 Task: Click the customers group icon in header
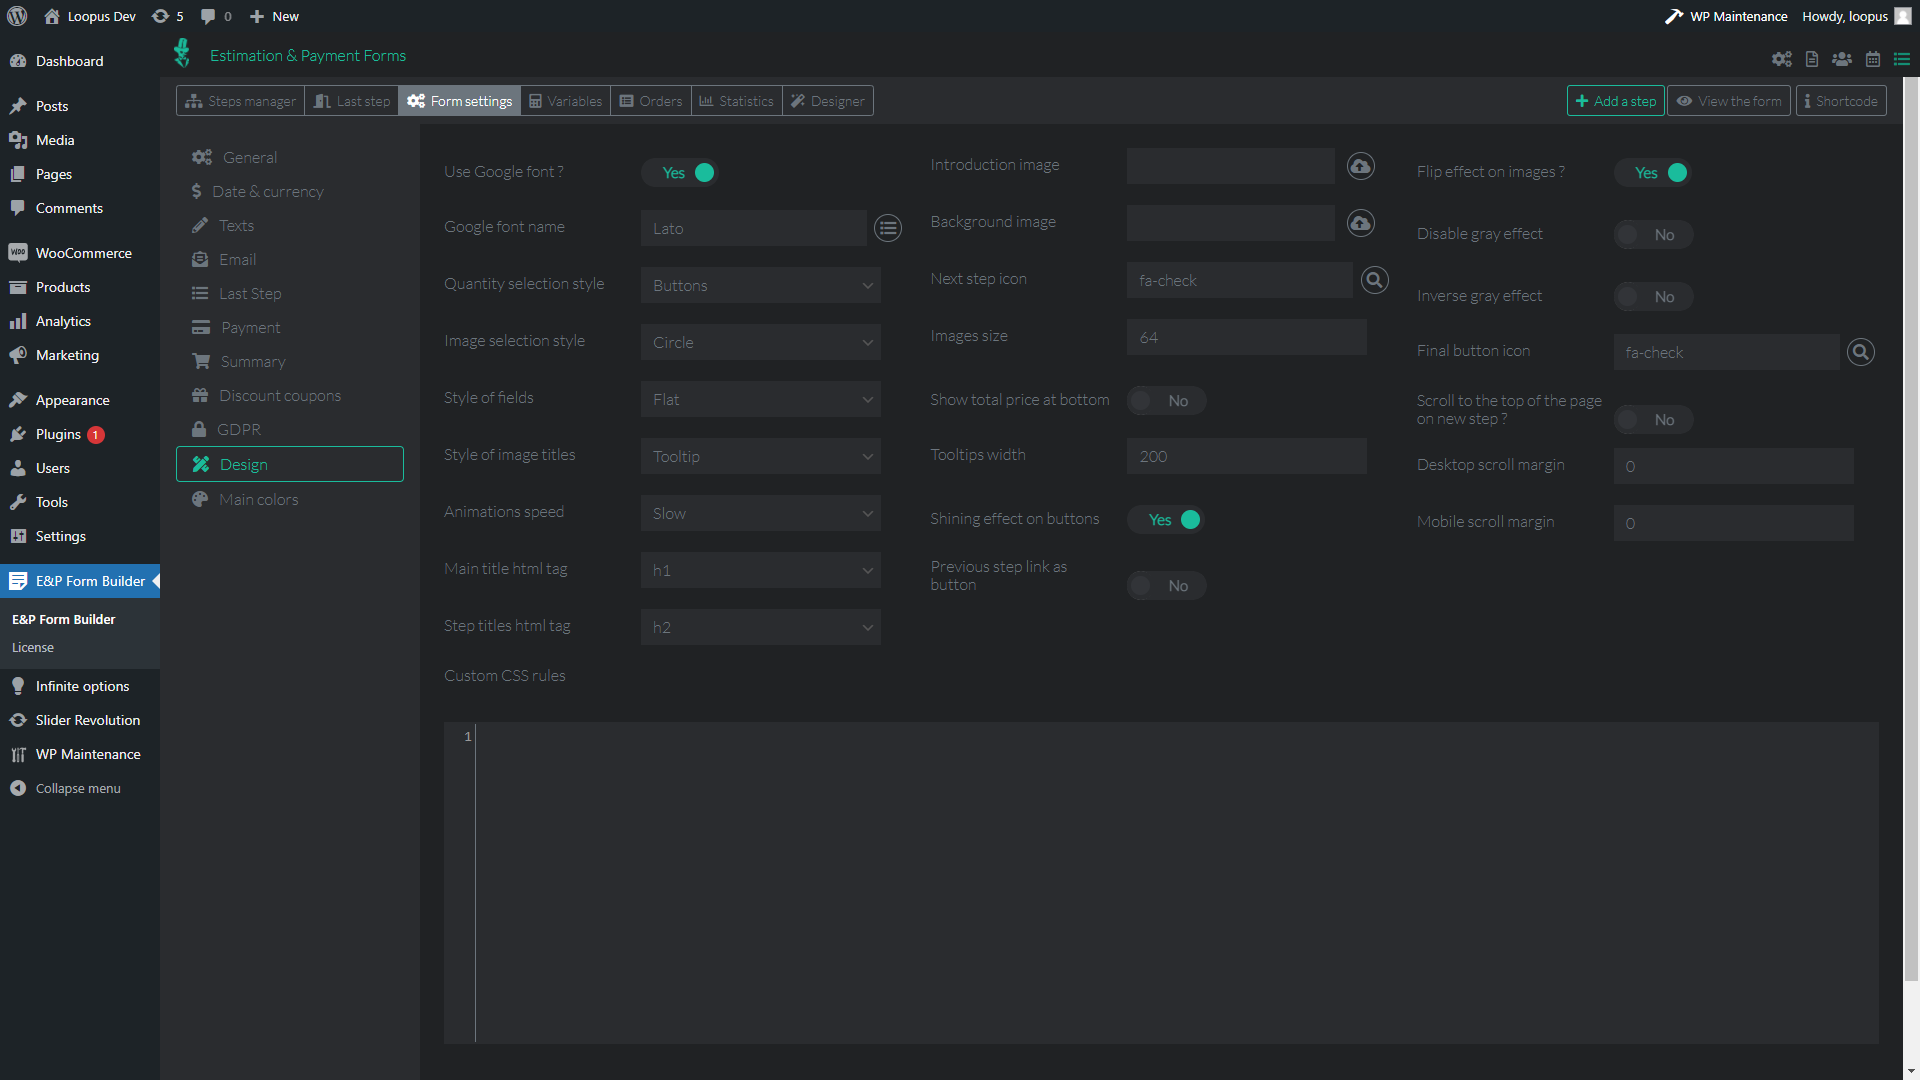(x=1842, y=59)
